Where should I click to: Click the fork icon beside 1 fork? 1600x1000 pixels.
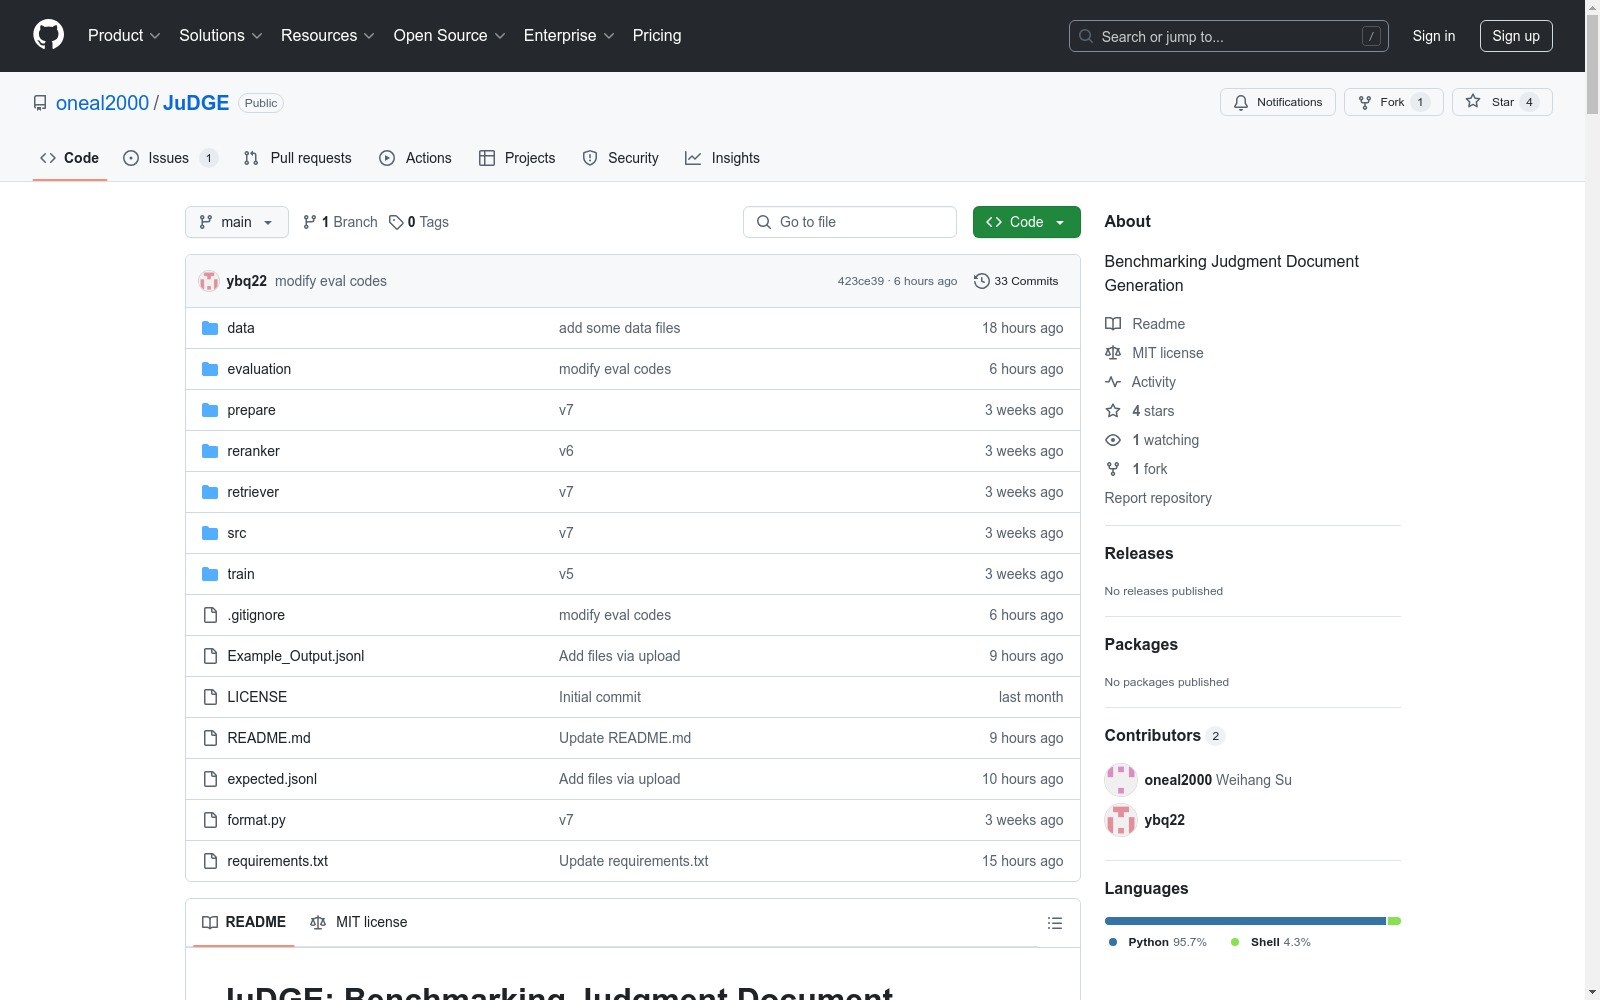pyautogui.click(x=1113, y=469)
